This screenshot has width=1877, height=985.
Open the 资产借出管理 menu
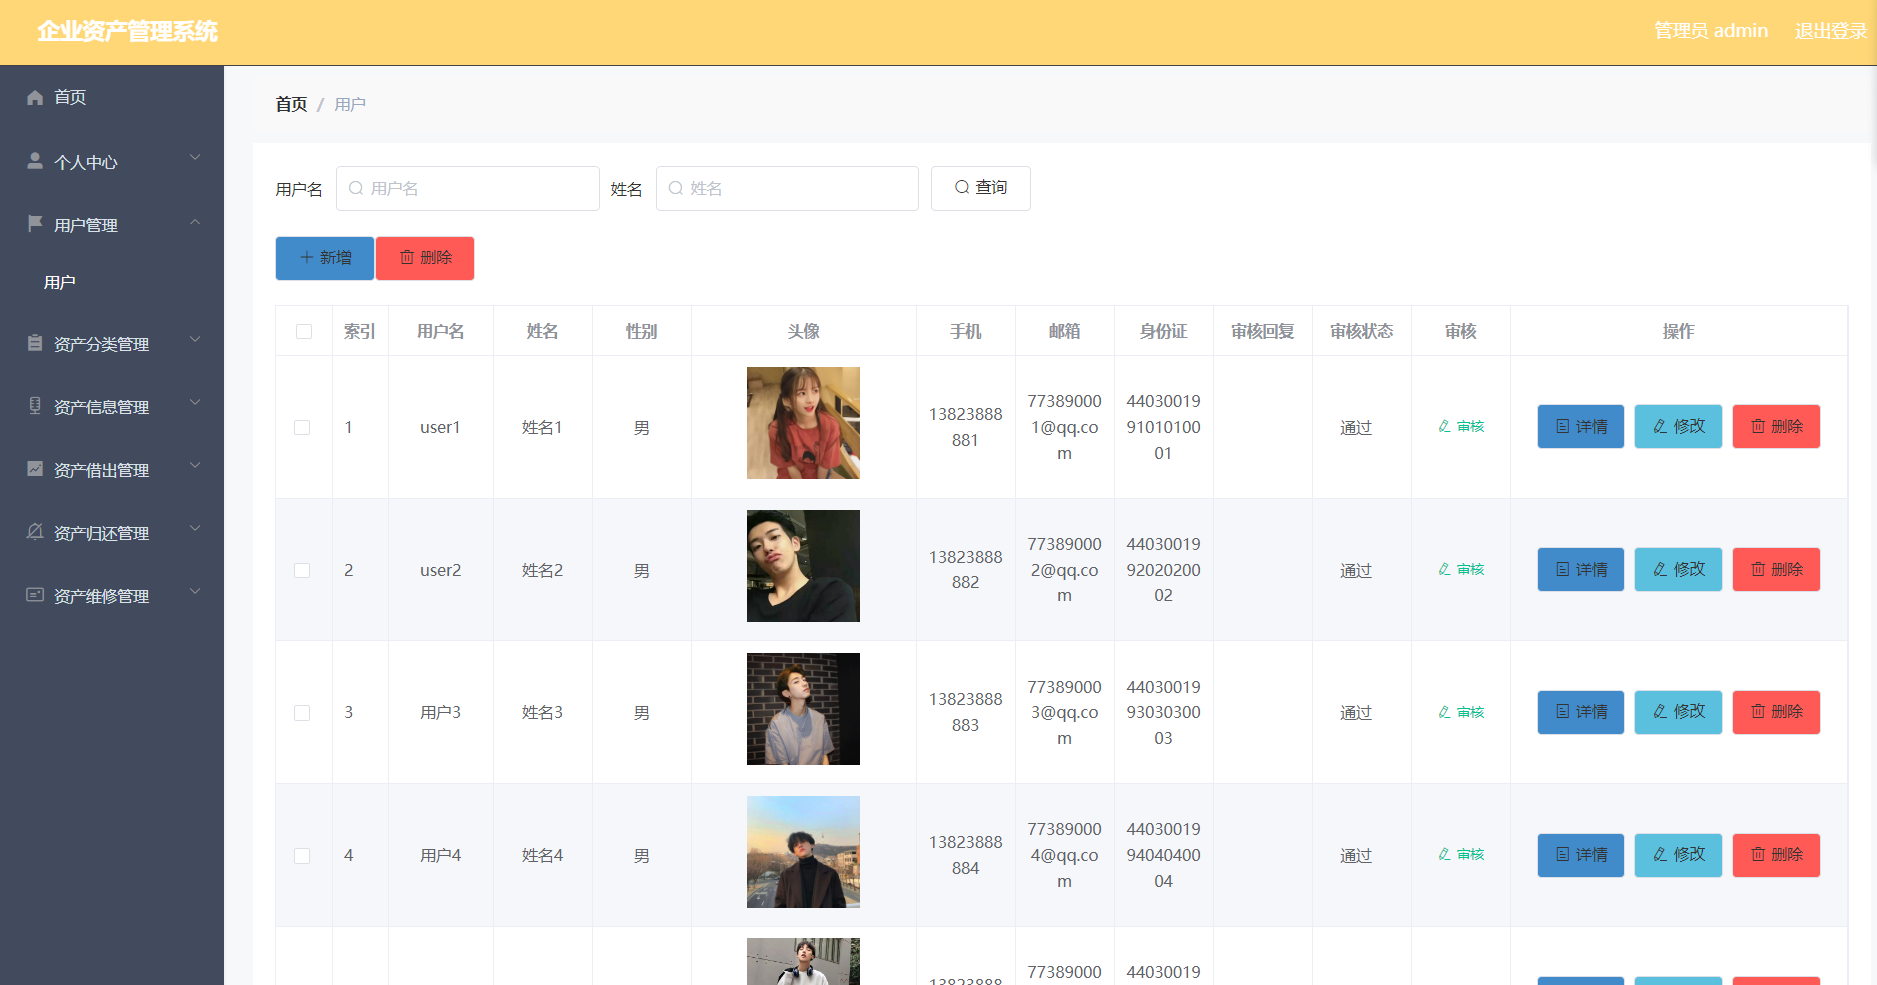pos(112,470)
